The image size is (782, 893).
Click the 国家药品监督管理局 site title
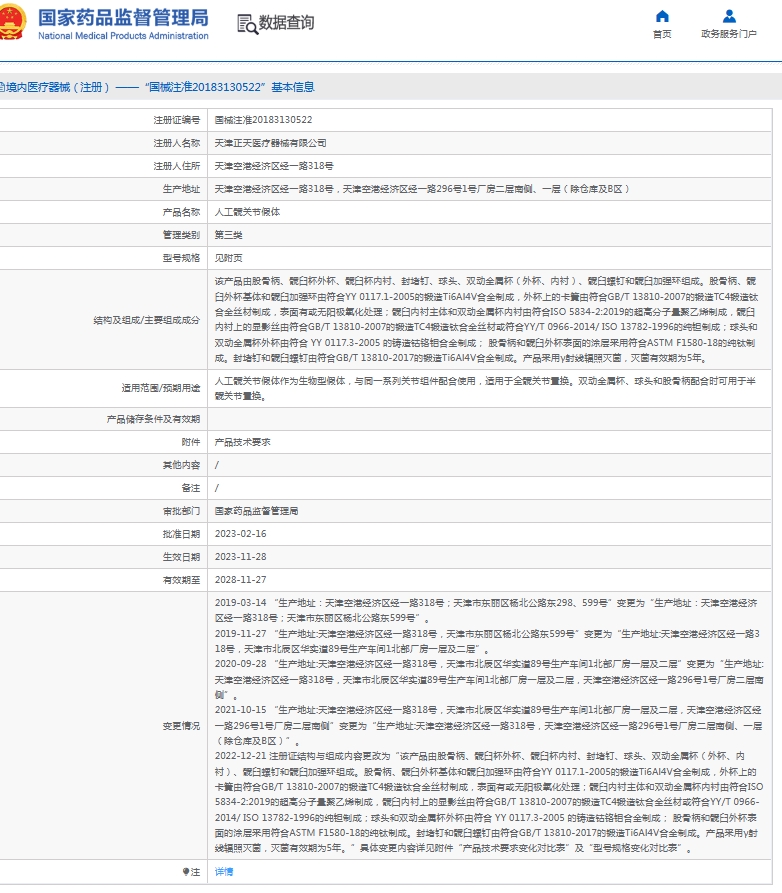point(124,18)
